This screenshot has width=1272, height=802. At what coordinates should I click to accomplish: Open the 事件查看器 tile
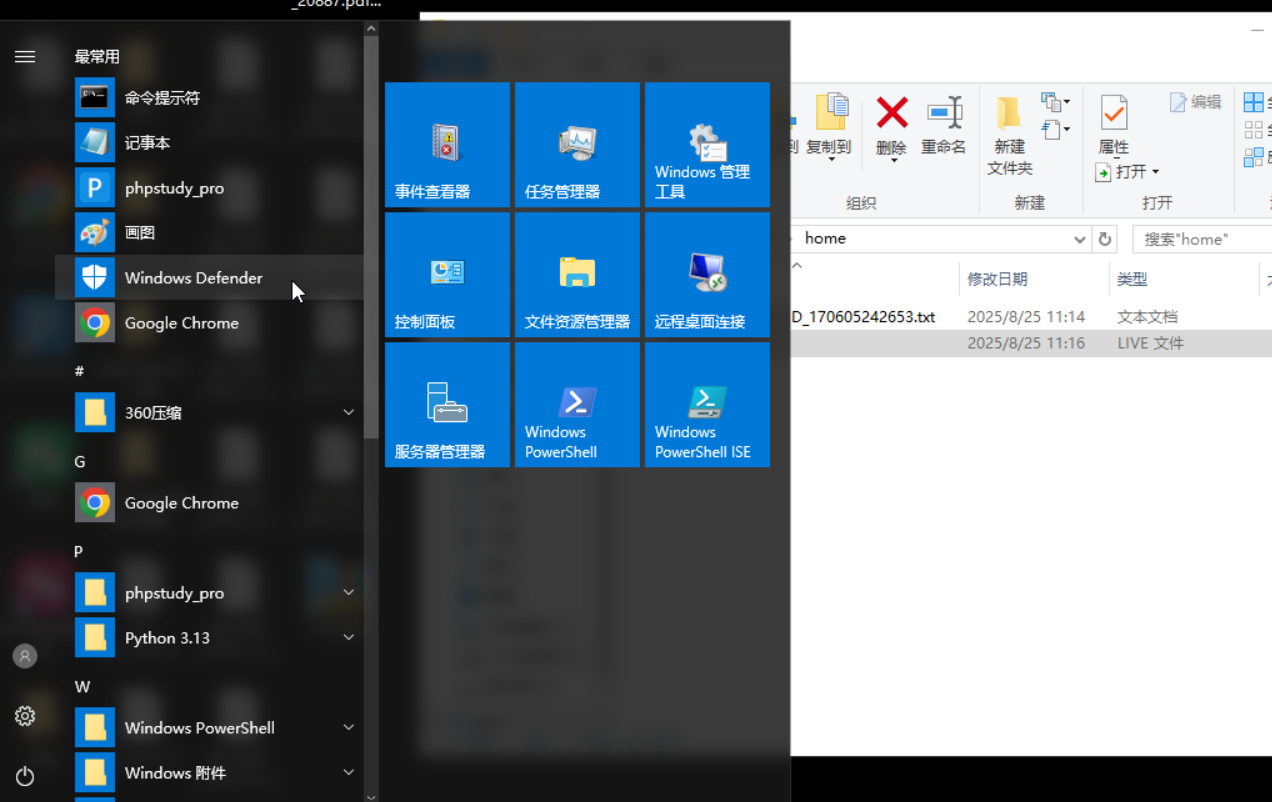(x=447, y=145)
